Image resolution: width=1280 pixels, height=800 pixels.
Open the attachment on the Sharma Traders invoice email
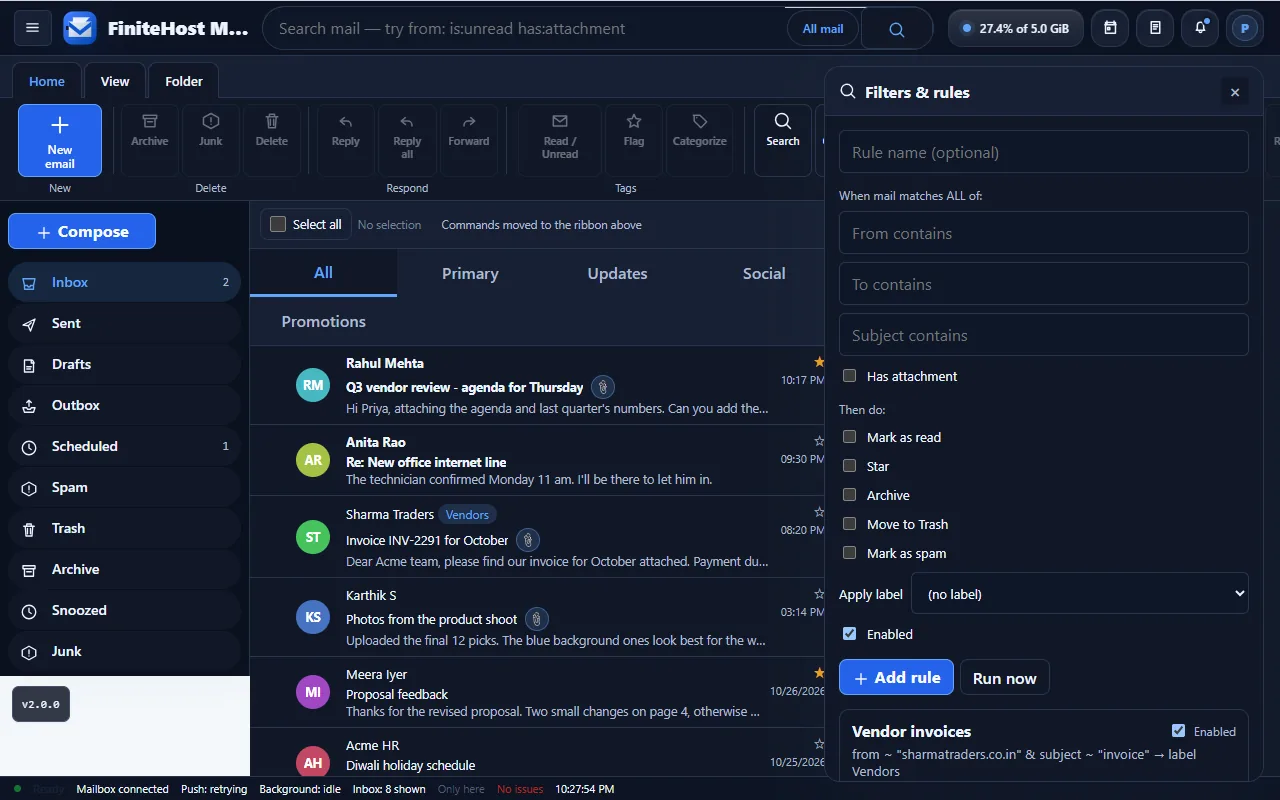528,540
